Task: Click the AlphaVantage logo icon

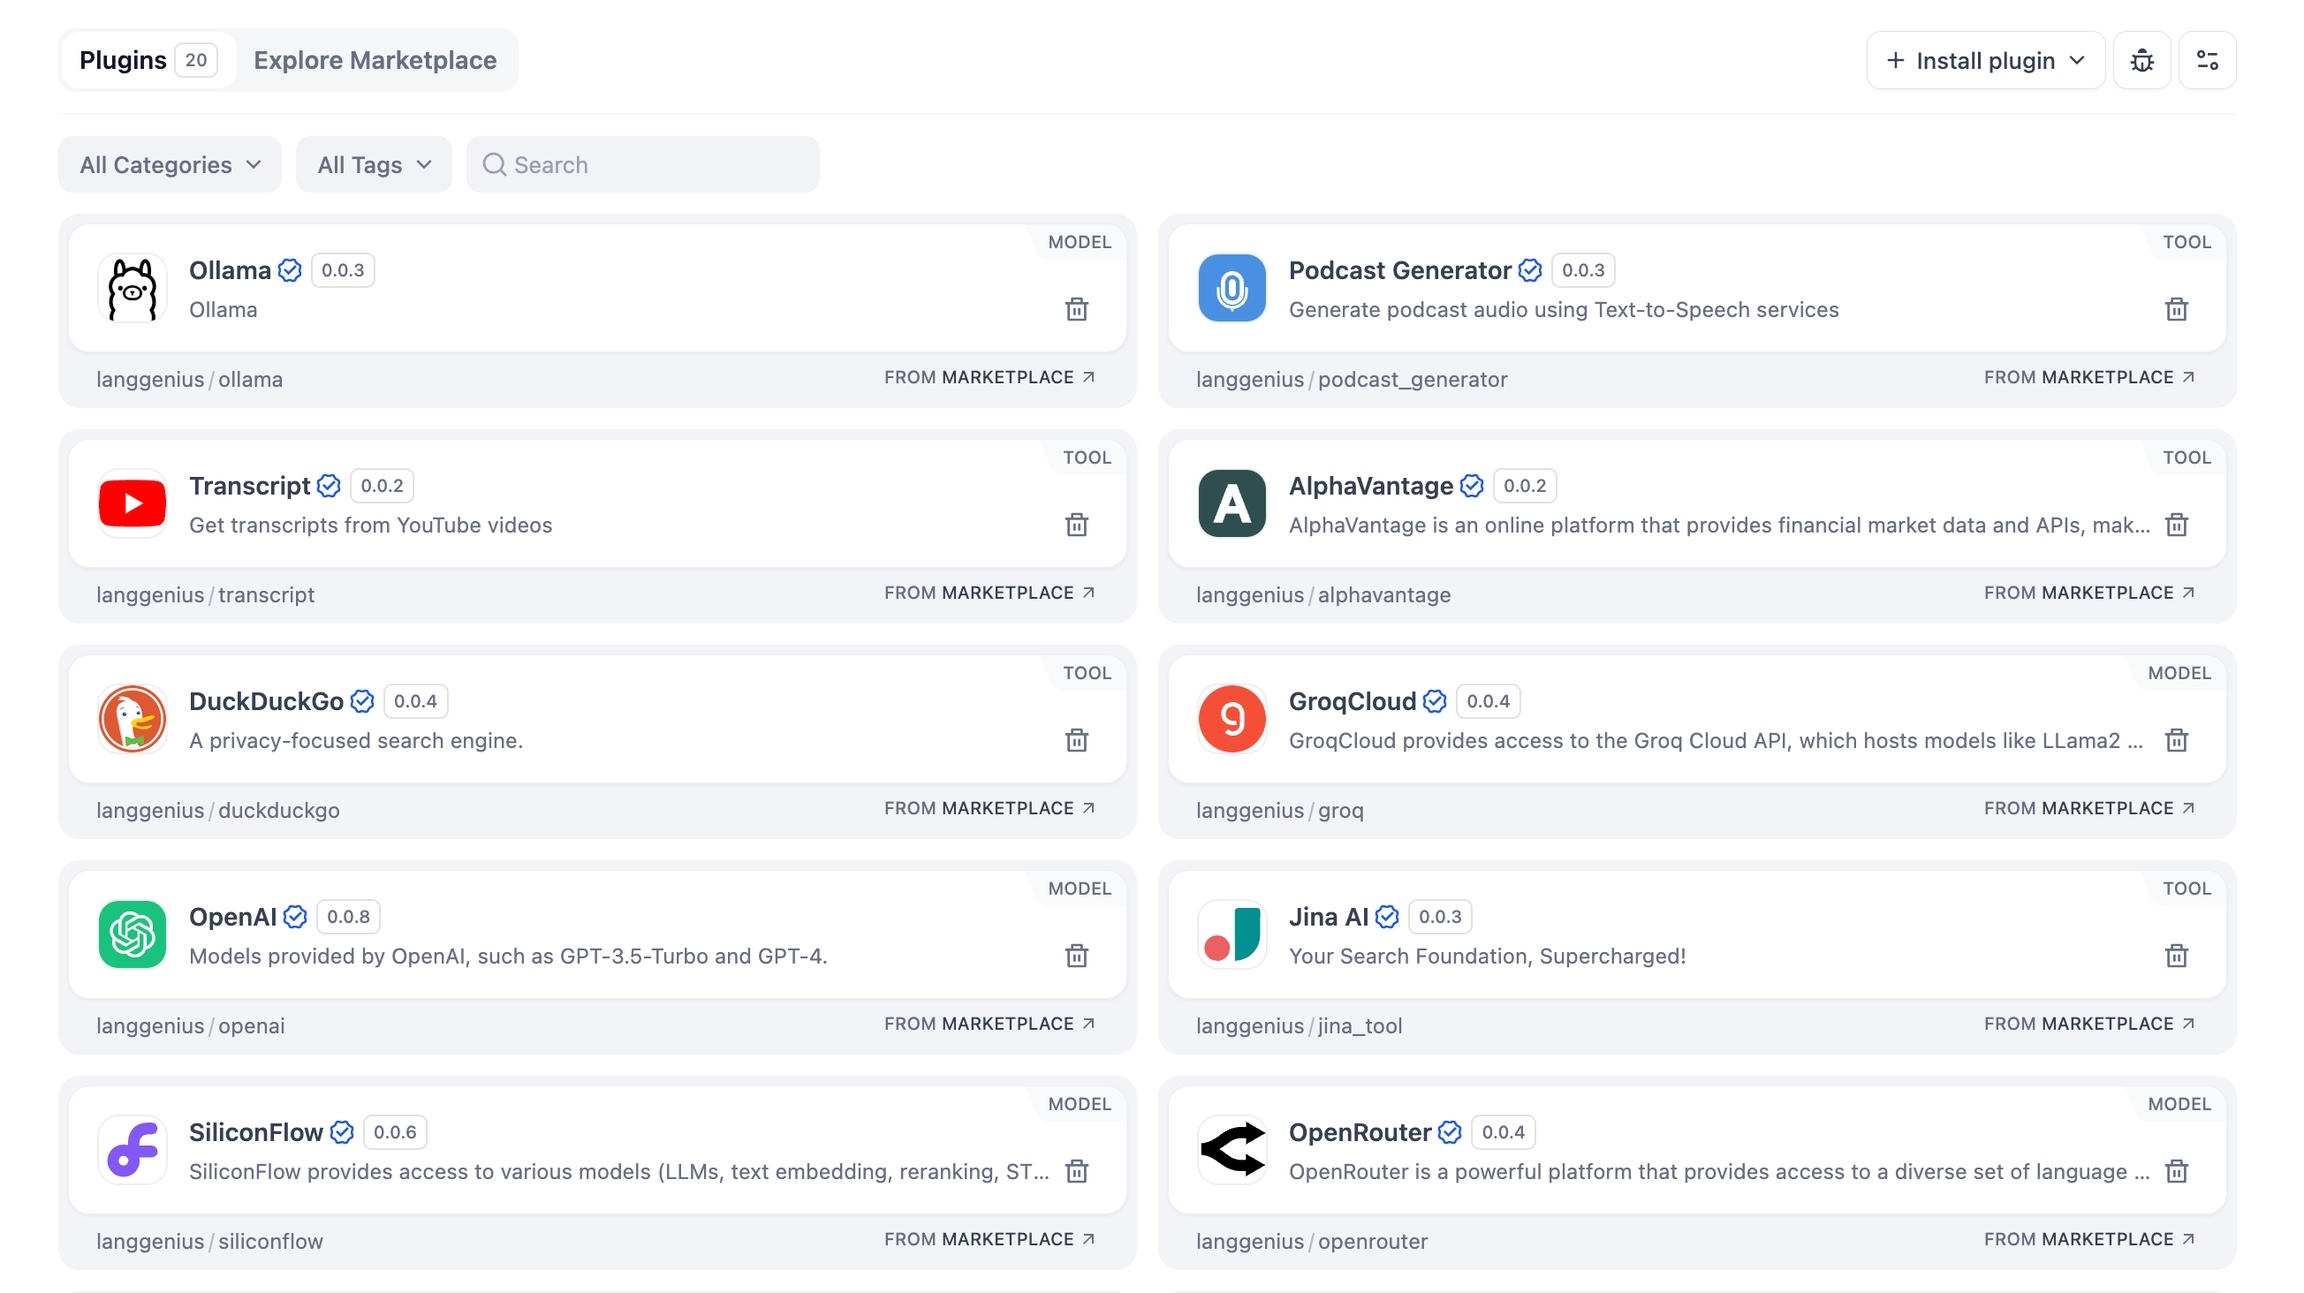Action: pyautogui.click(x=1231, y=503)
